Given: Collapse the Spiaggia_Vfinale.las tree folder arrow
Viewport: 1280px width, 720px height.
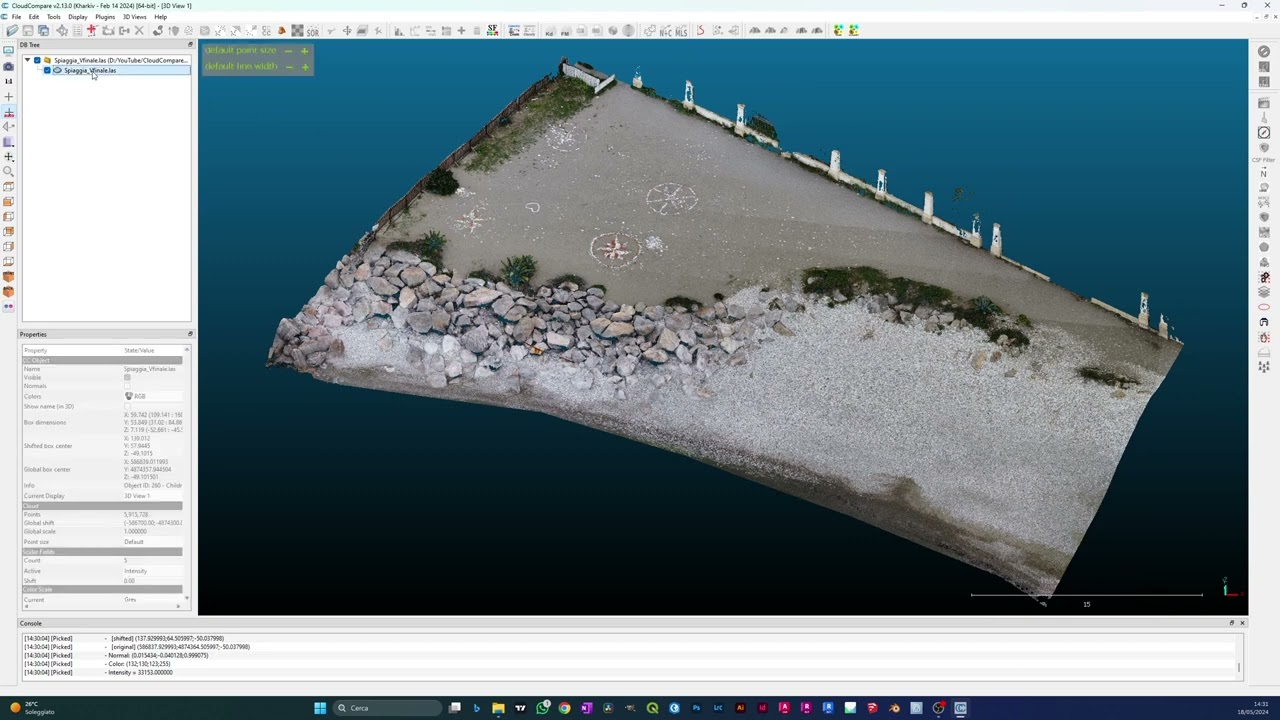Looking at the screenshot, I should 27,60.
